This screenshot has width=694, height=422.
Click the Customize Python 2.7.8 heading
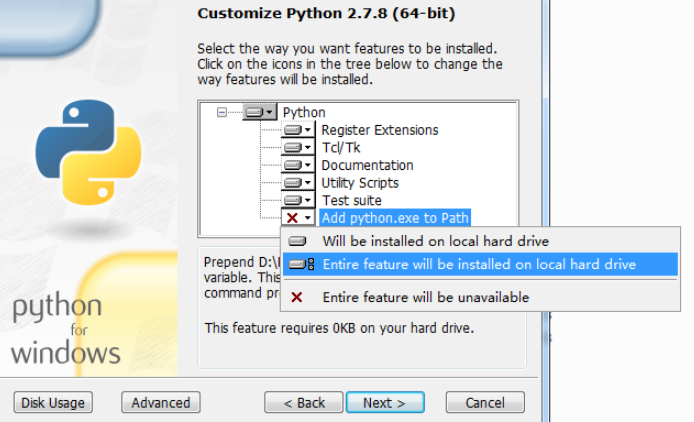pyautogui.click(x=326, y=13)
